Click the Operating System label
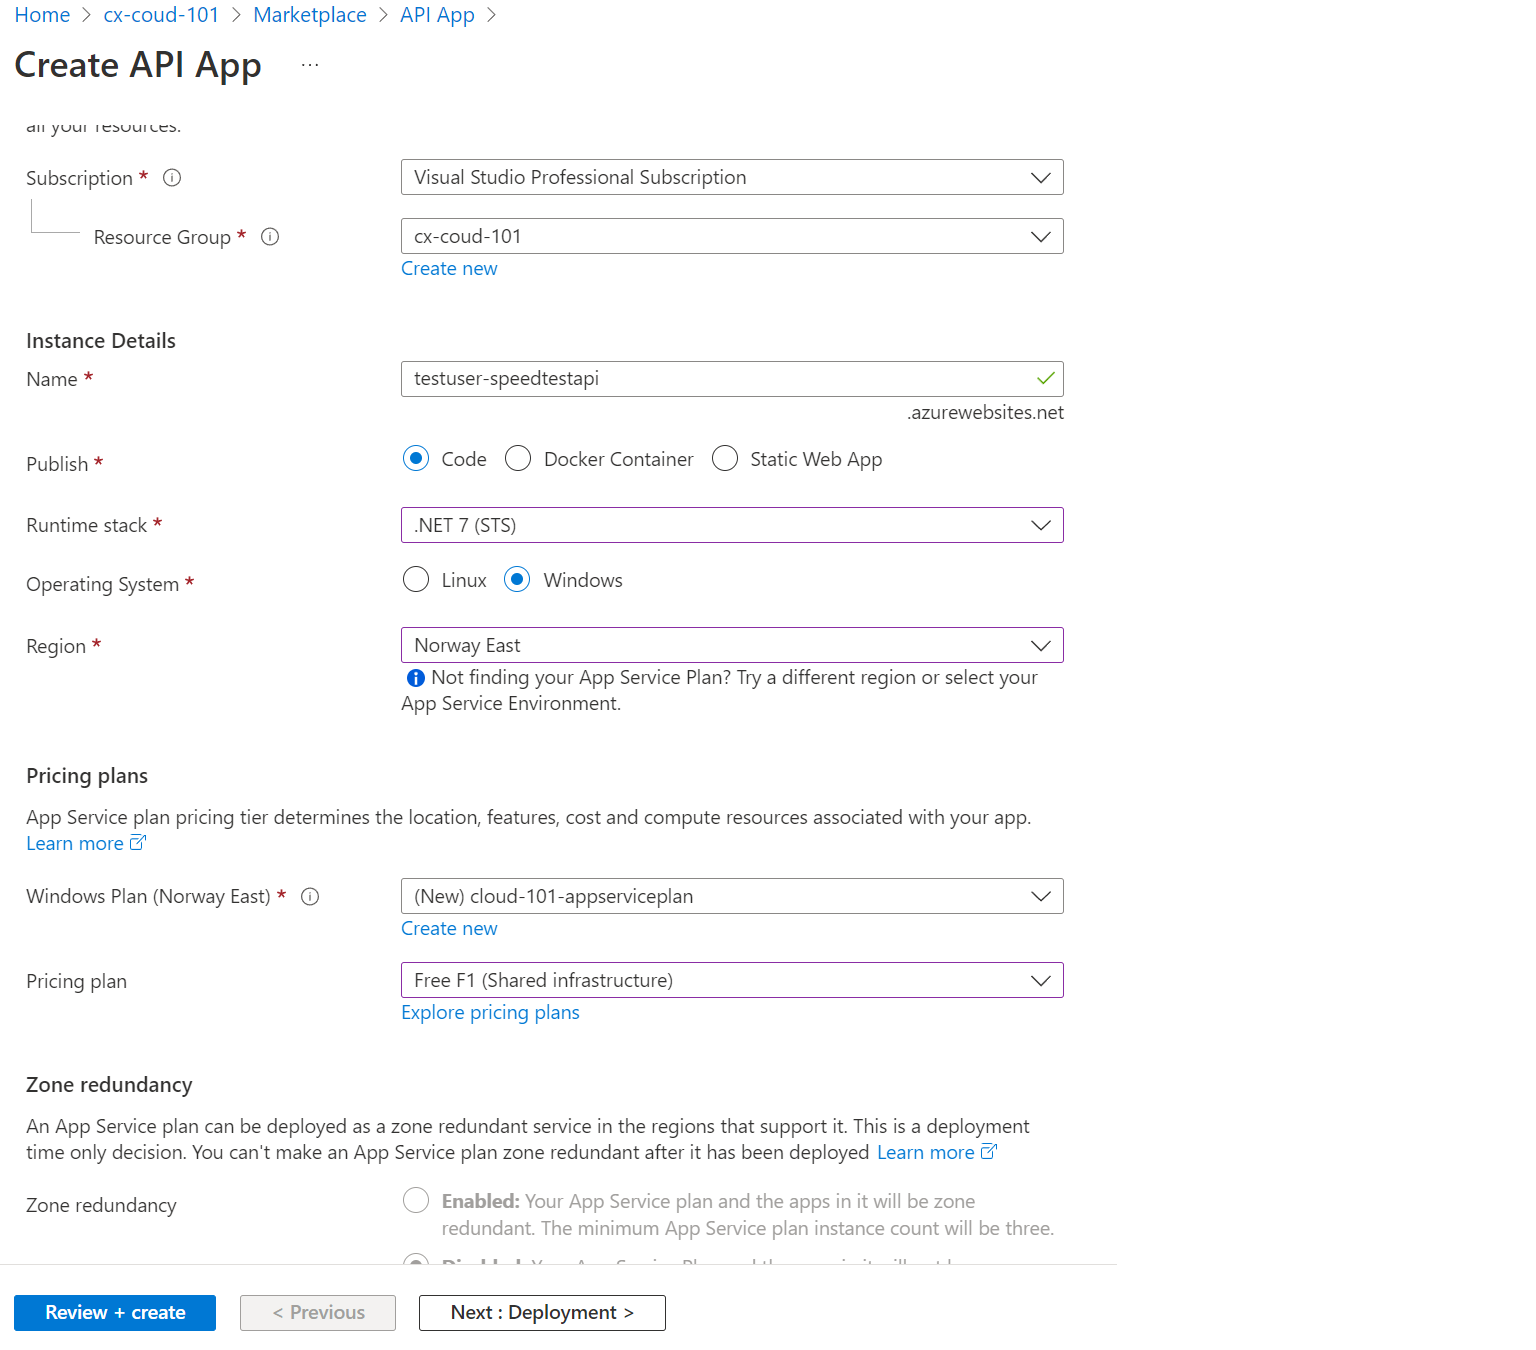This screenshot has width=1536, height=1350. (x=102, y=584)
